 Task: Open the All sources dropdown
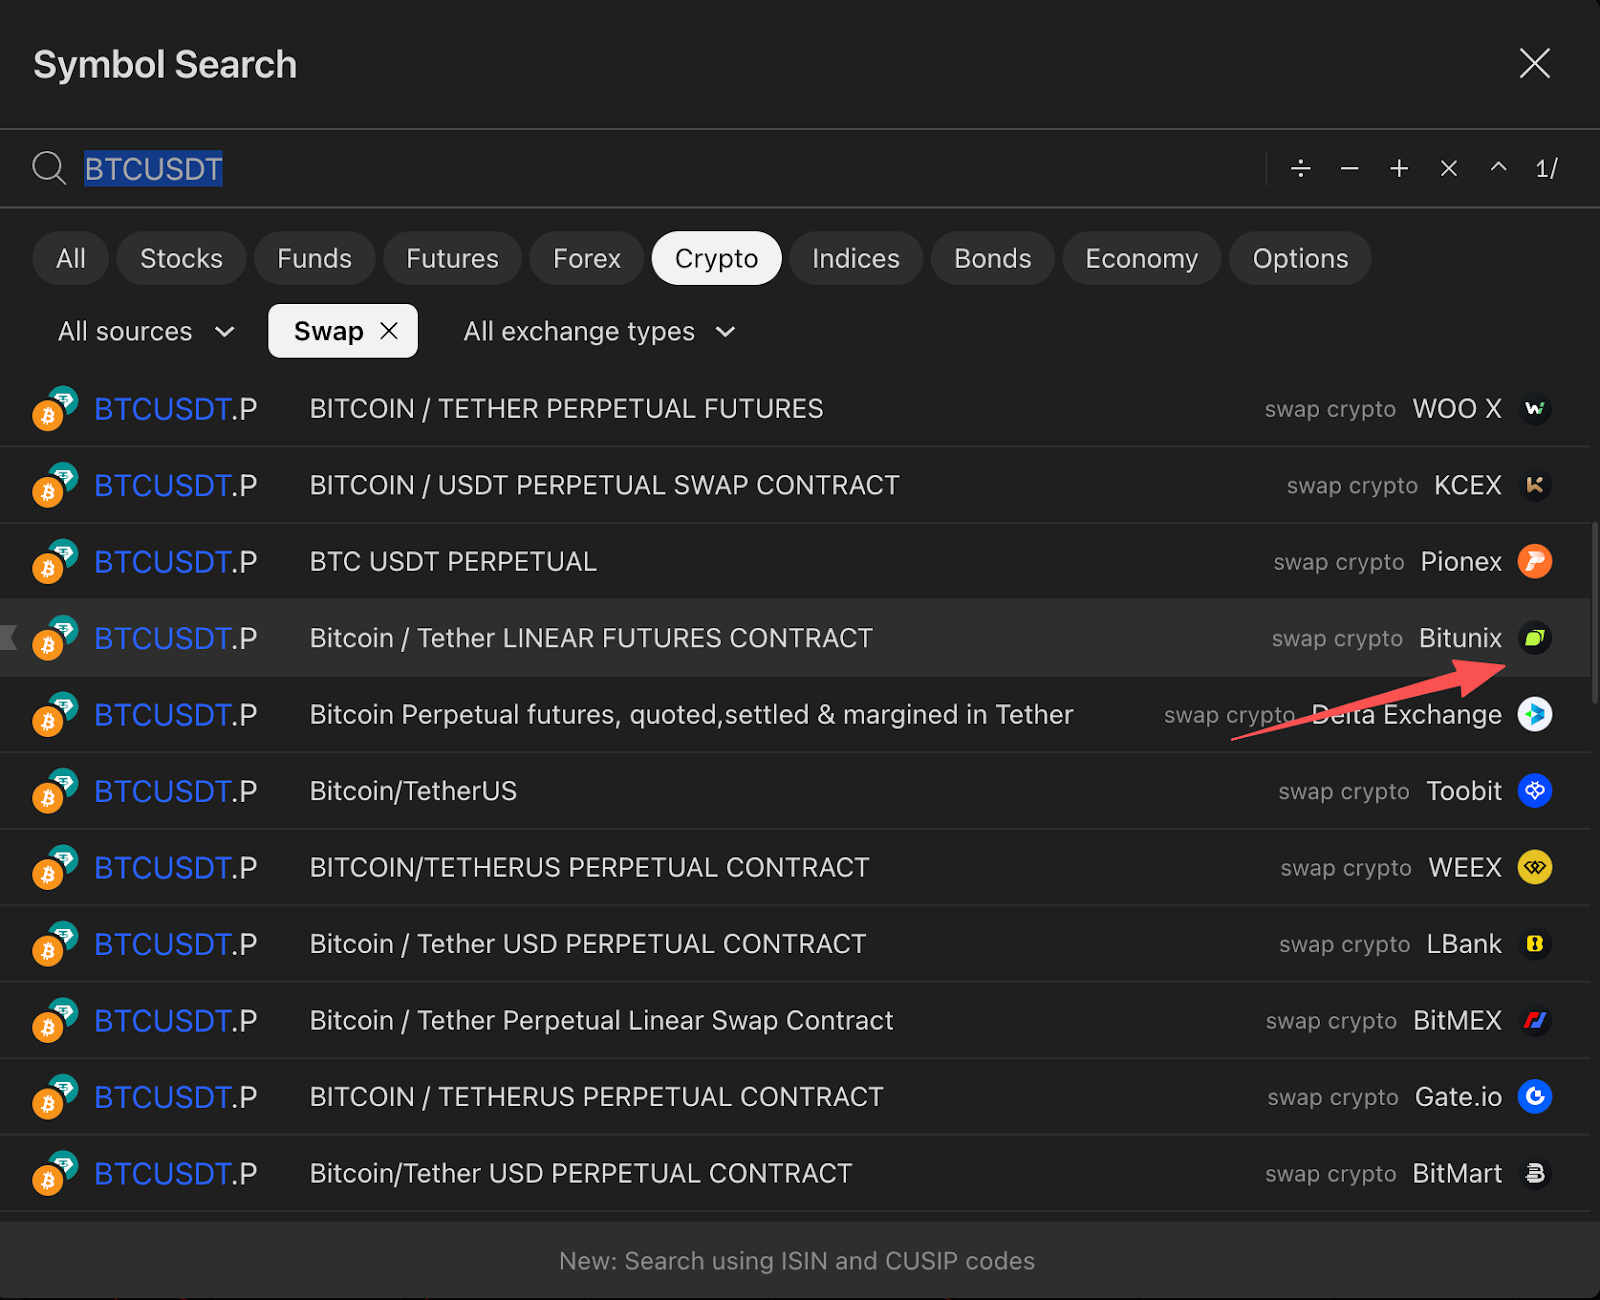(x=146, y=331)
